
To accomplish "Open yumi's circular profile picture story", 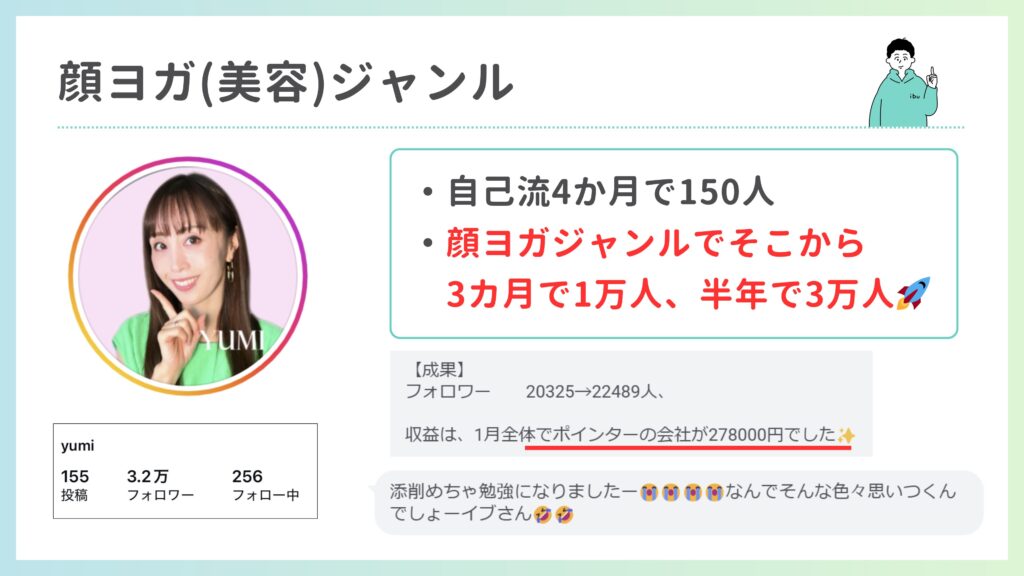I will click(x=188, y=276).
